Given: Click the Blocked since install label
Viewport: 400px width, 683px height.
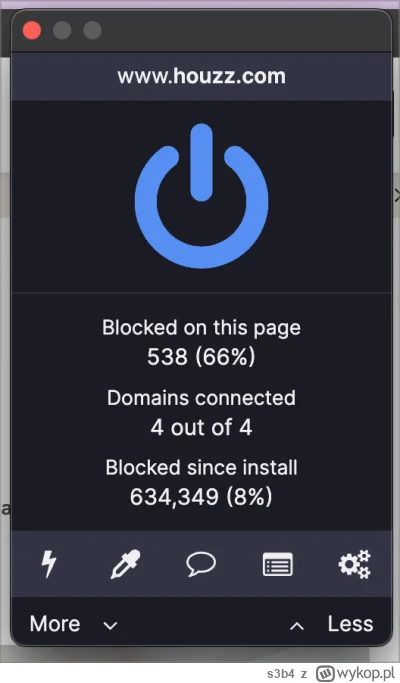Looking at the screenshot, I should (x=201, y=468).
